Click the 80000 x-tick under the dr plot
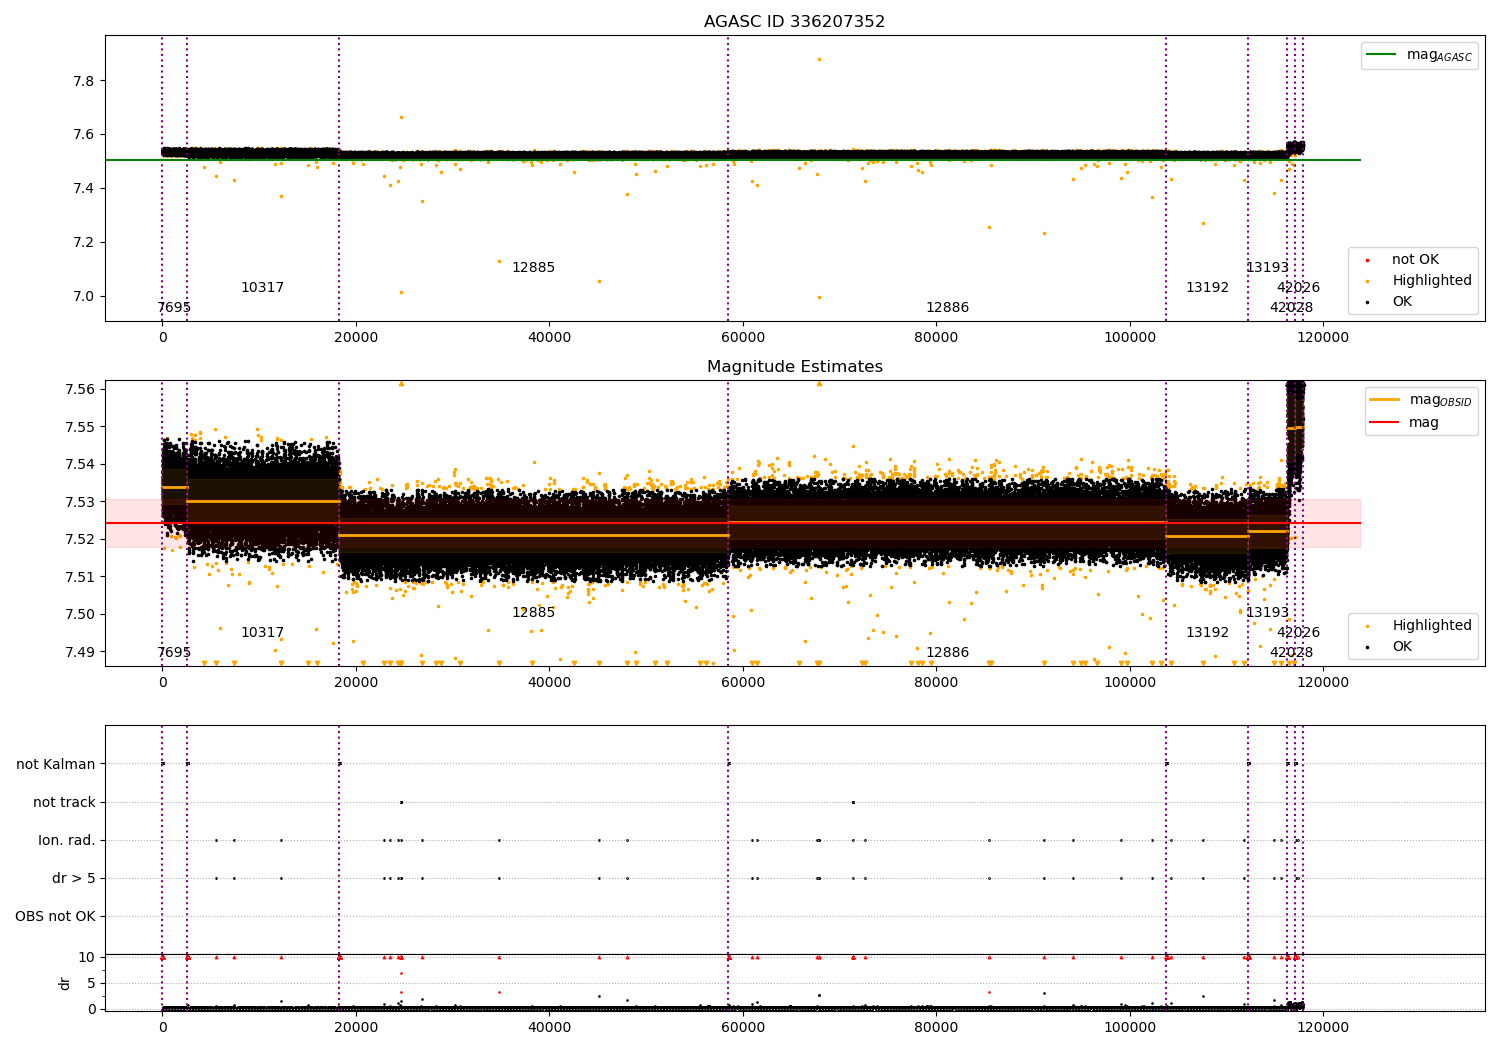This screenshot has width=1500, height=1050. 936,1028
